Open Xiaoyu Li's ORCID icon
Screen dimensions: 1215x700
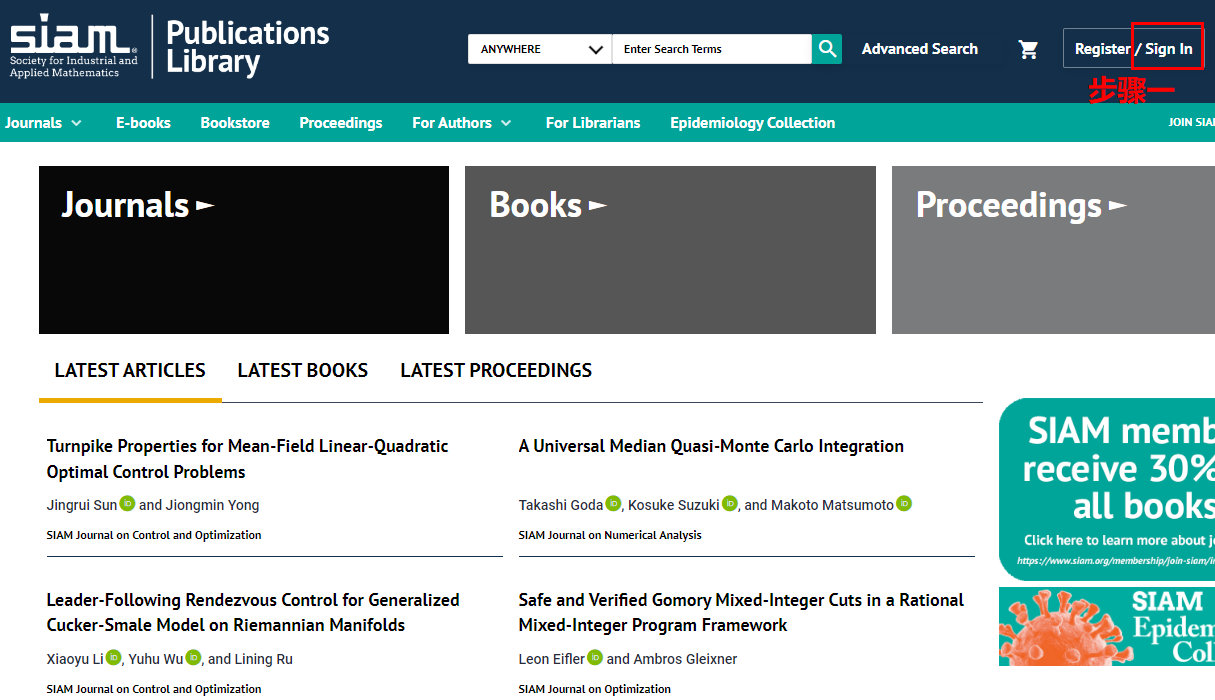pos(114,658)
